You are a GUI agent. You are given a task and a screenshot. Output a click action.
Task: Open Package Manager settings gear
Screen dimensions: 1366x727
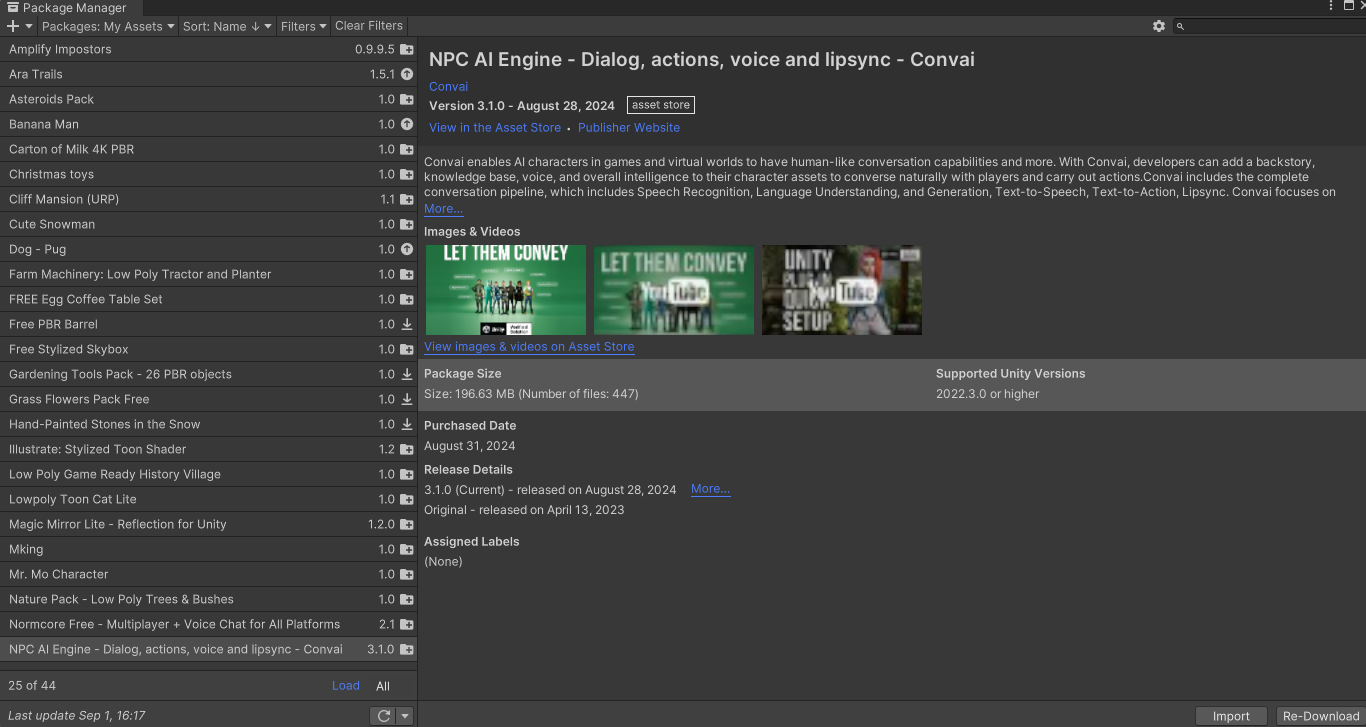coord(1159,26)
